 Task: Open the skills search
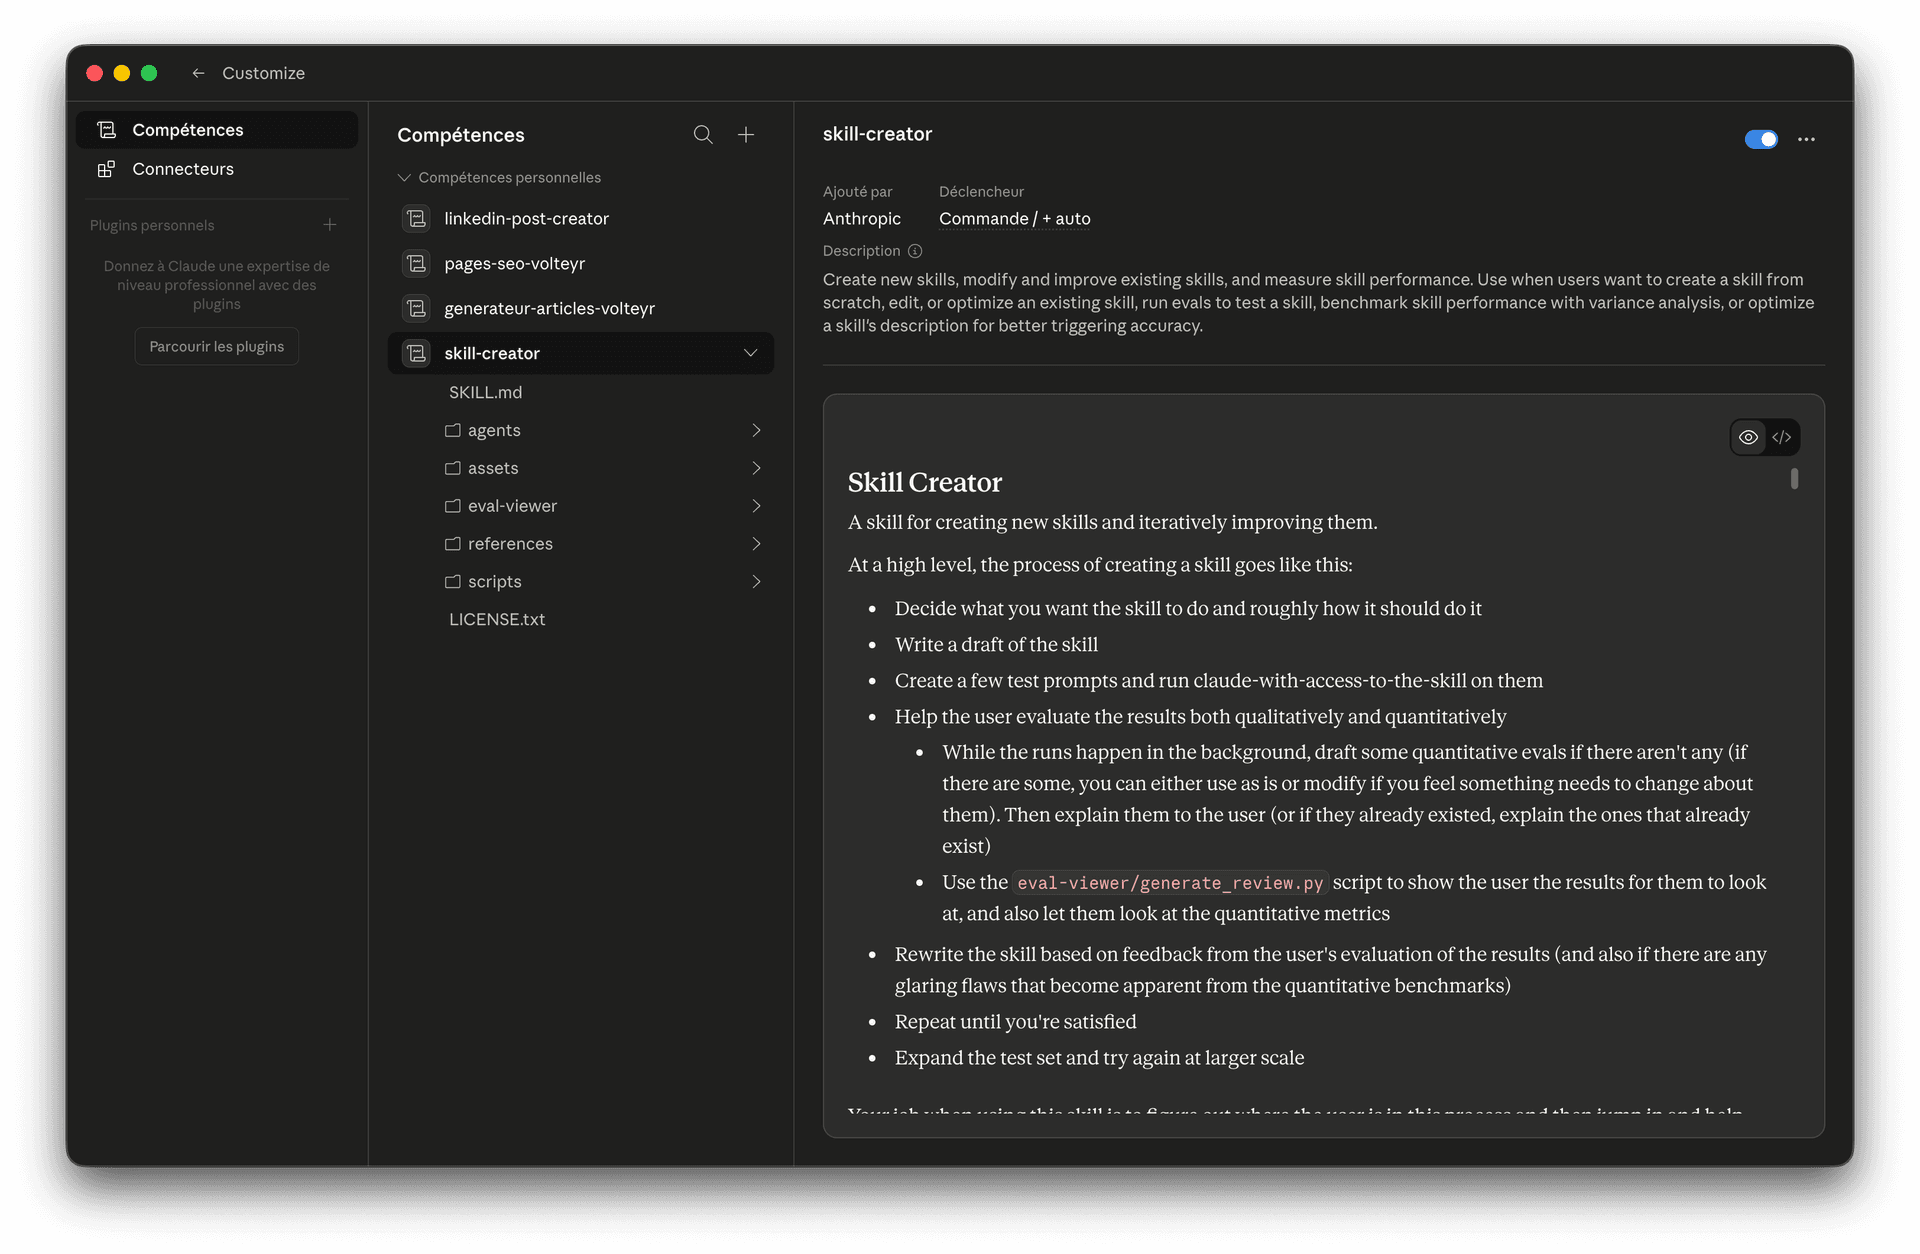(x=703, y=134)
